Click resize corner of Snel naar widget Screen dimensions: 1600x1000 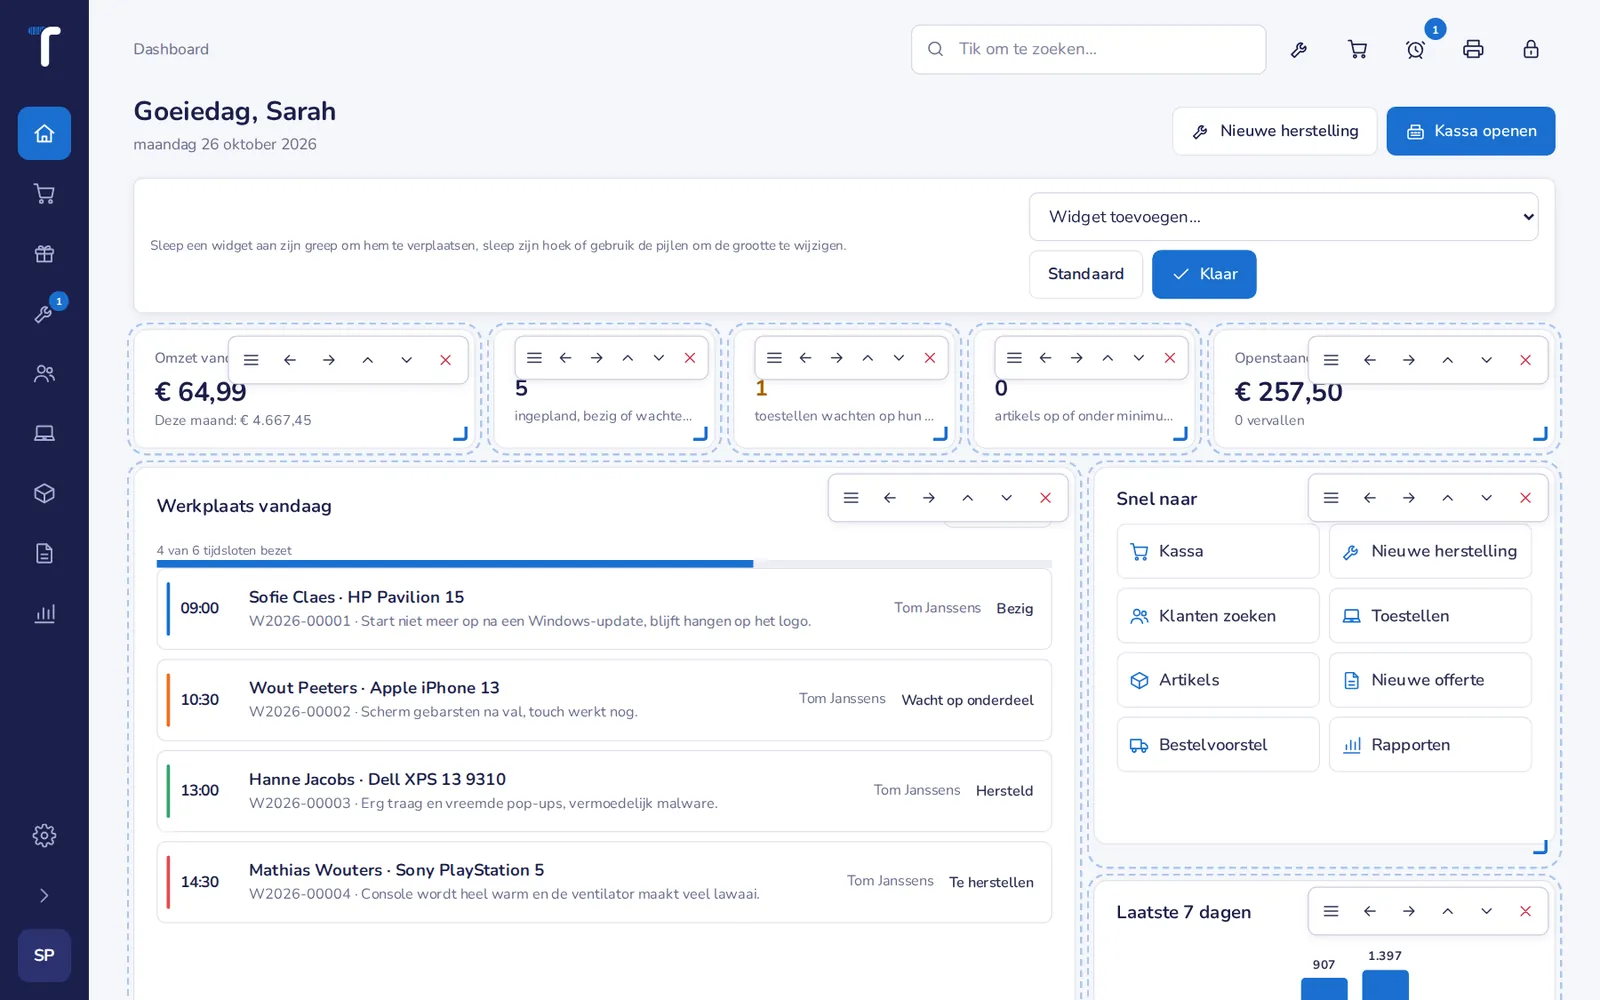coord(1540,847)
